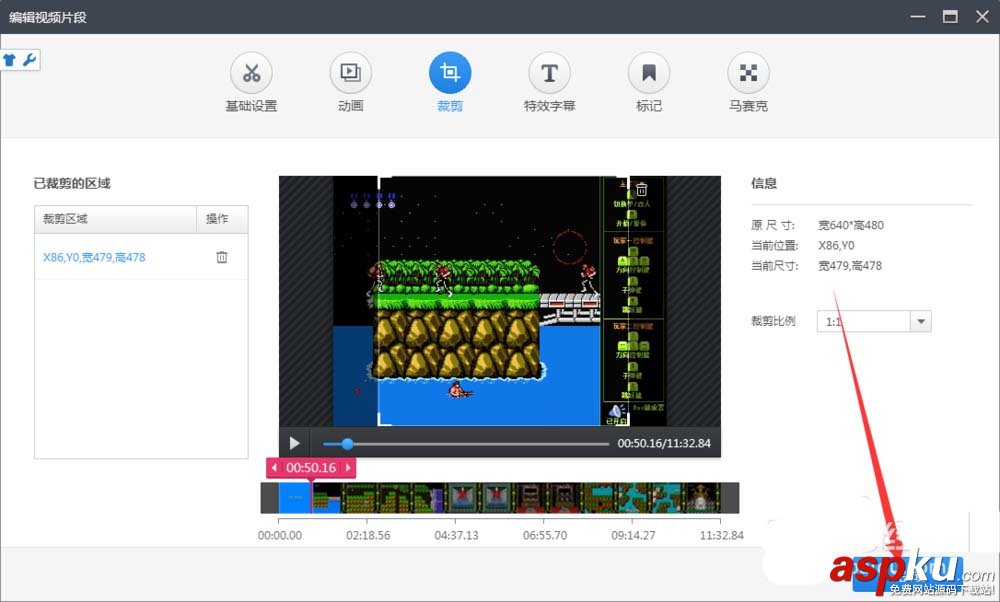Open the 基础设置 basic settings tool
Screen dimensions: 1000x602
pos(251,71)
